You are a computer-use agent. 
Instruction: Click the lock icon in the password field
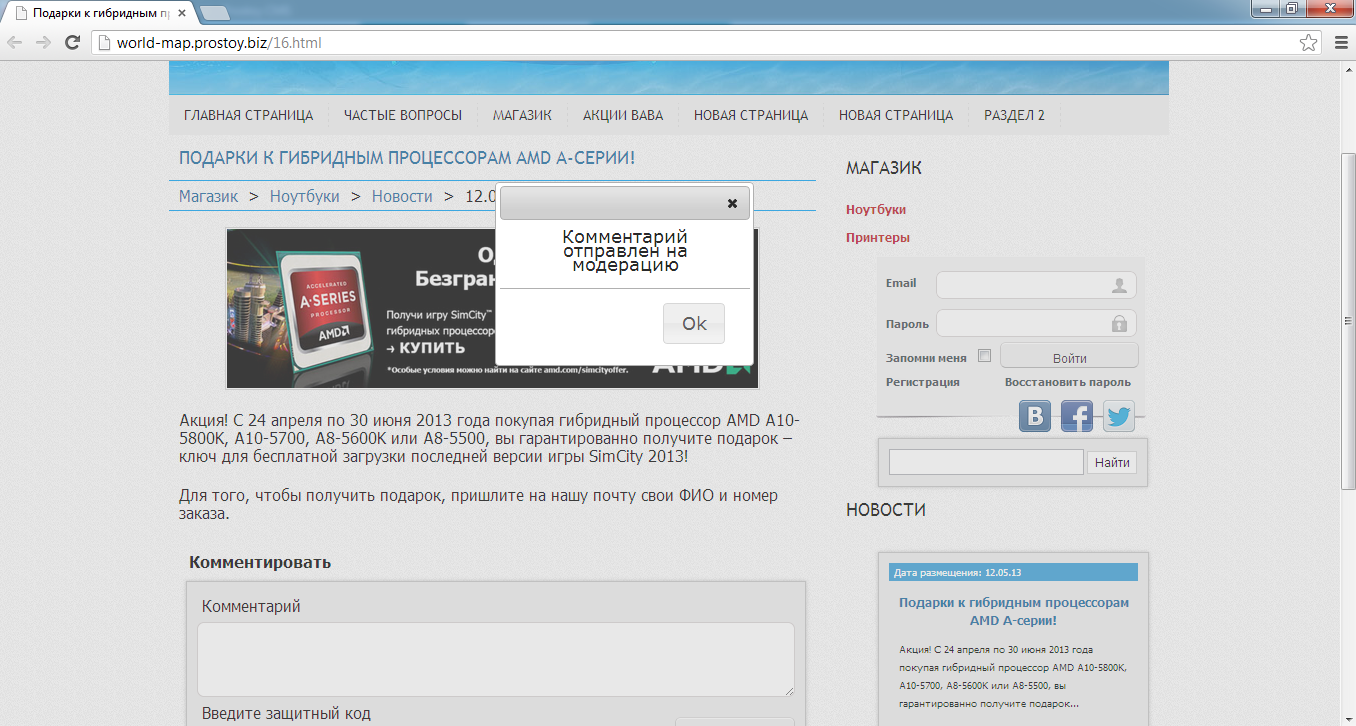point(1119,324)
